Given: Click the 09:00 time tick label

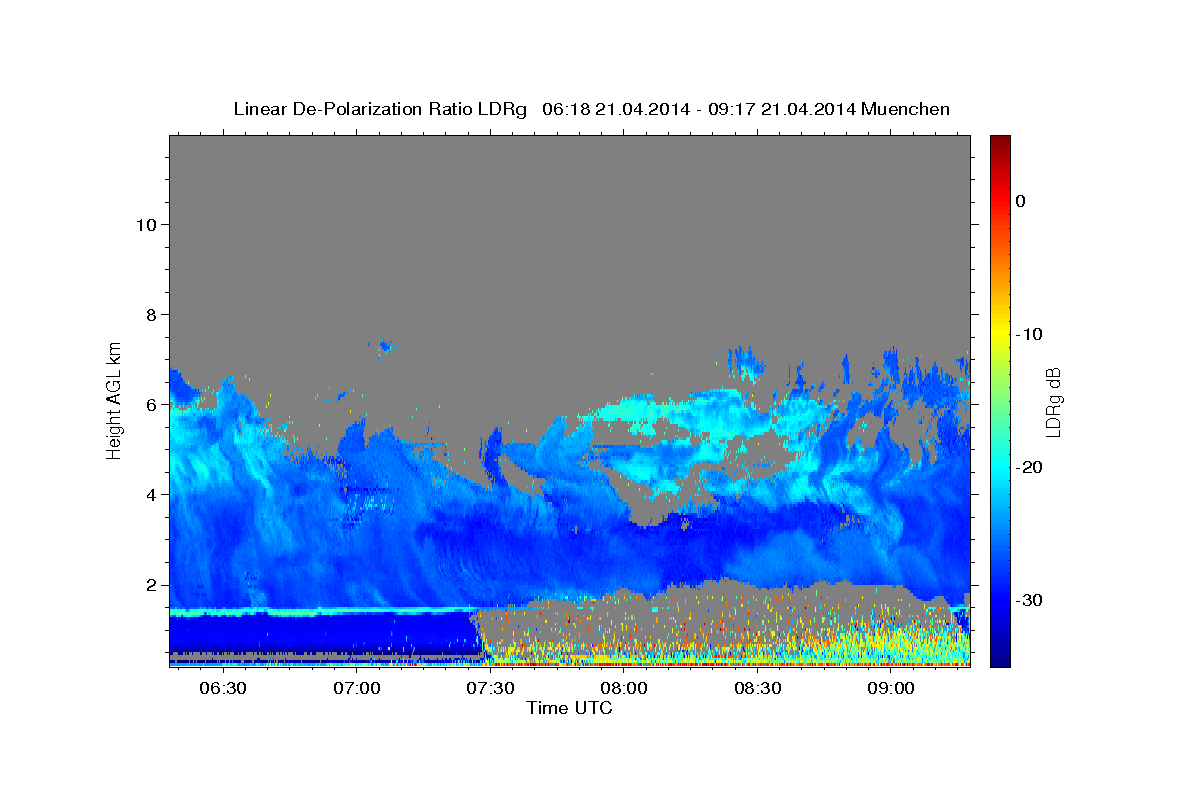Looking at the screenshot, I should point(890,689).
